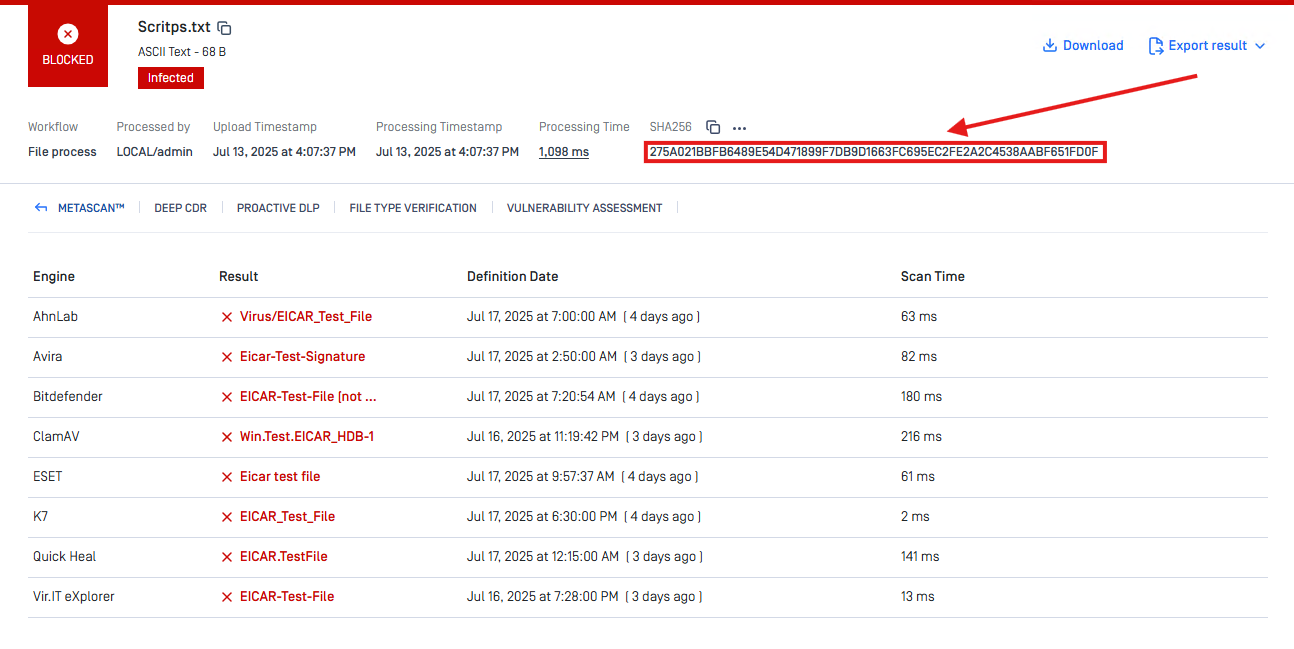Click the Bitdefender engine name
1294x649 pixels.
pos(68,396)
